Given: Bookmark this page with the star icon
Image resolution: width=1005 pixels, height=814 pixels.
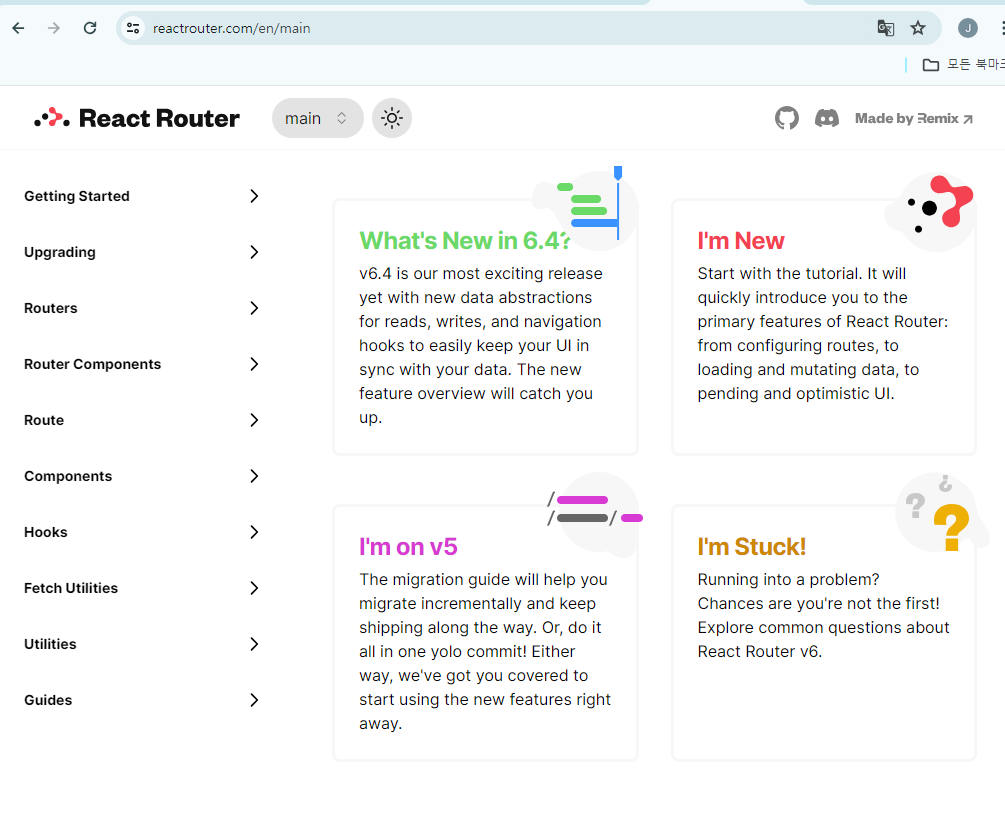Looking at the screenshot, I should pos(918,28).
